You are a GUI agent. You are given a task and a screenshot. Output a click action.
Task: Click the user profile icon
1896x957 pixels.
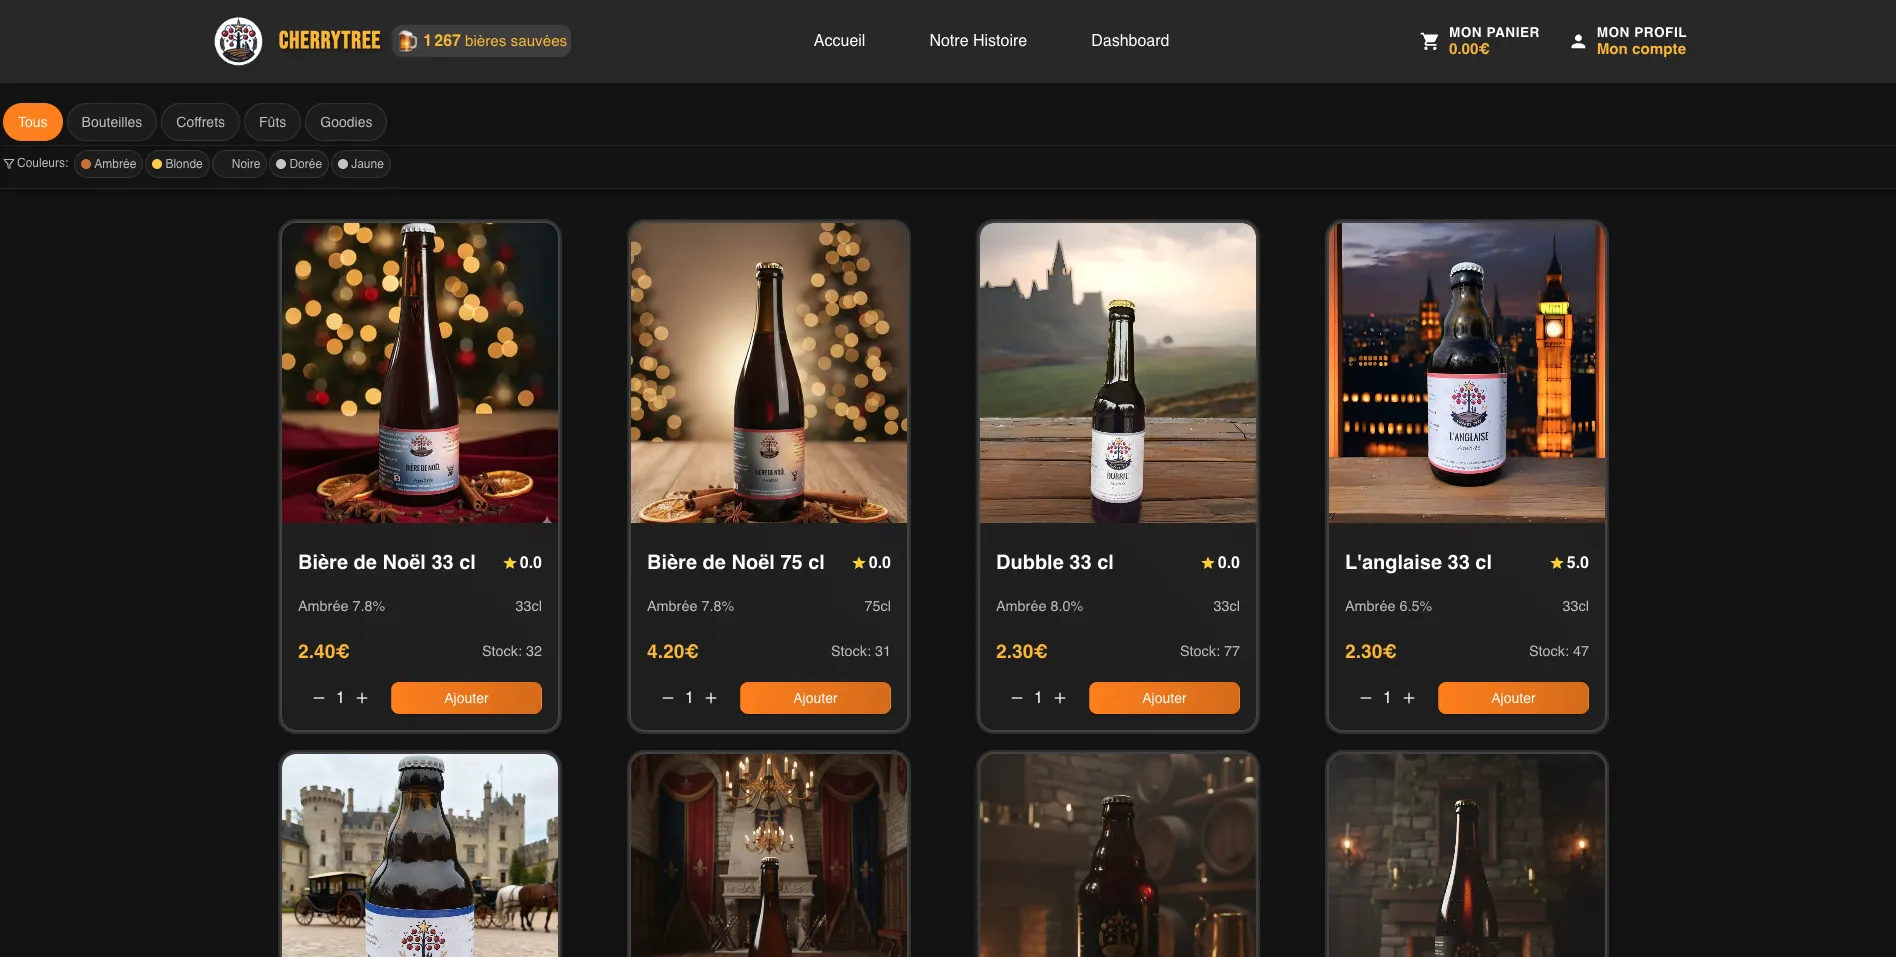point(1577,41)
